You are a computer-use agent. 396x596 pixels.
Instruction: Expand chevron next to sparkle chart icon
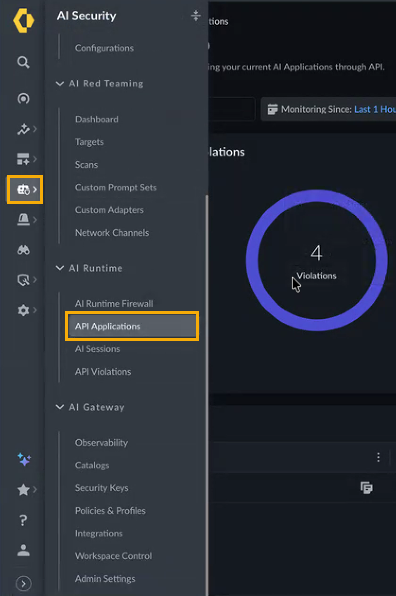coord(35,129)
